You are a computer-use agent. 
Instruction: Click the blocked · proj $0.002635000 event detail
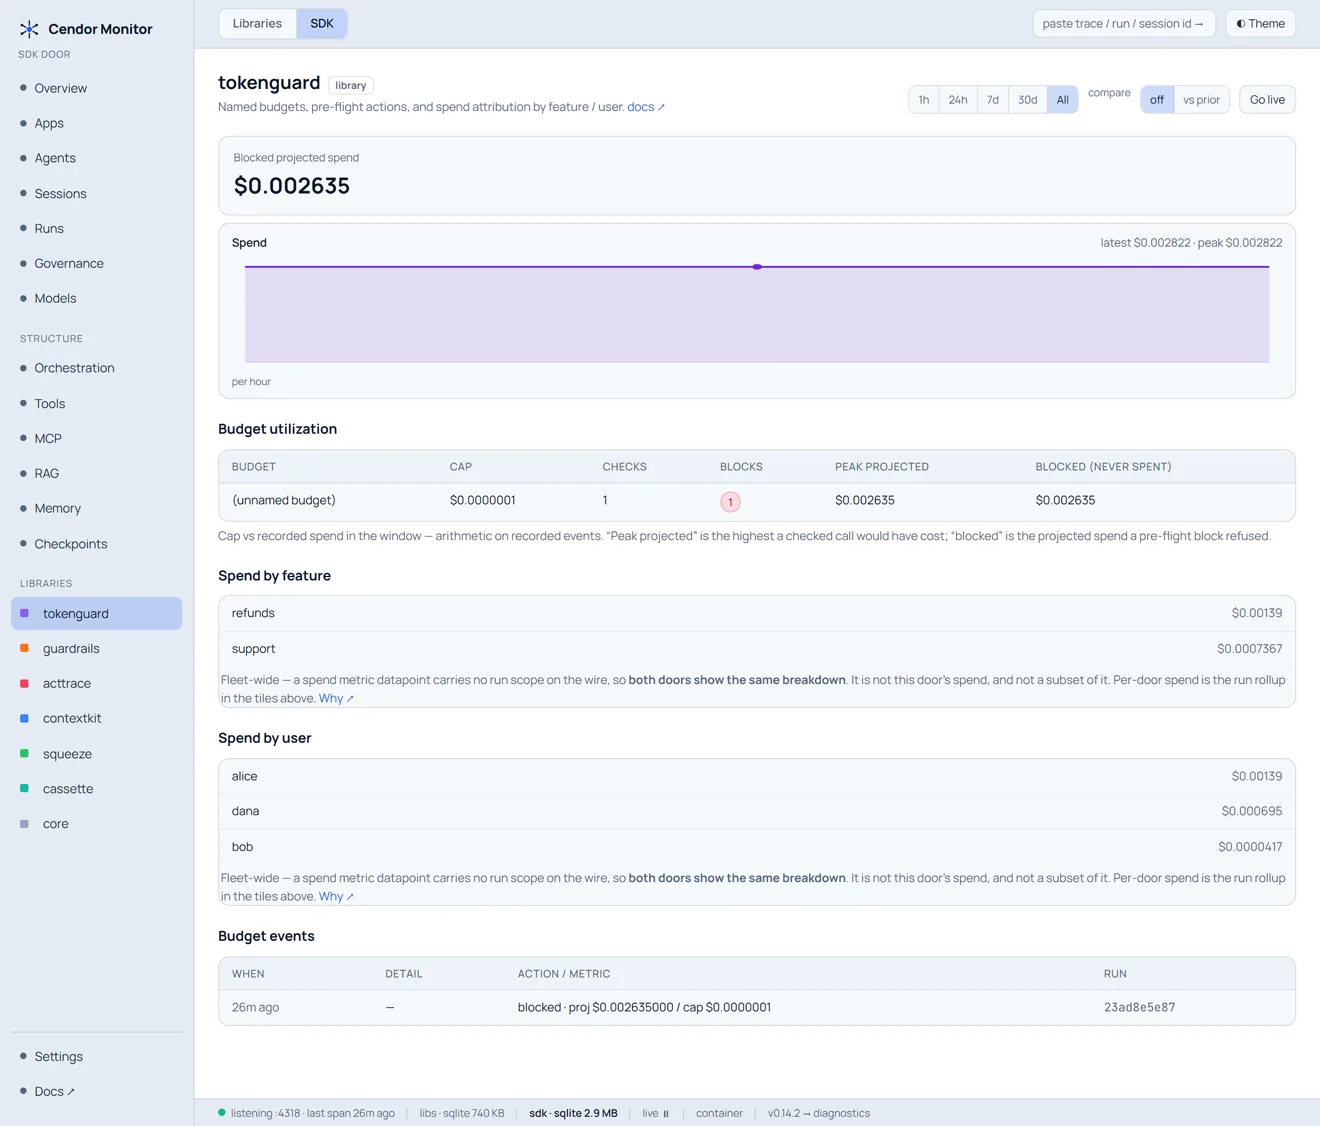click(x=644, y=1007)
